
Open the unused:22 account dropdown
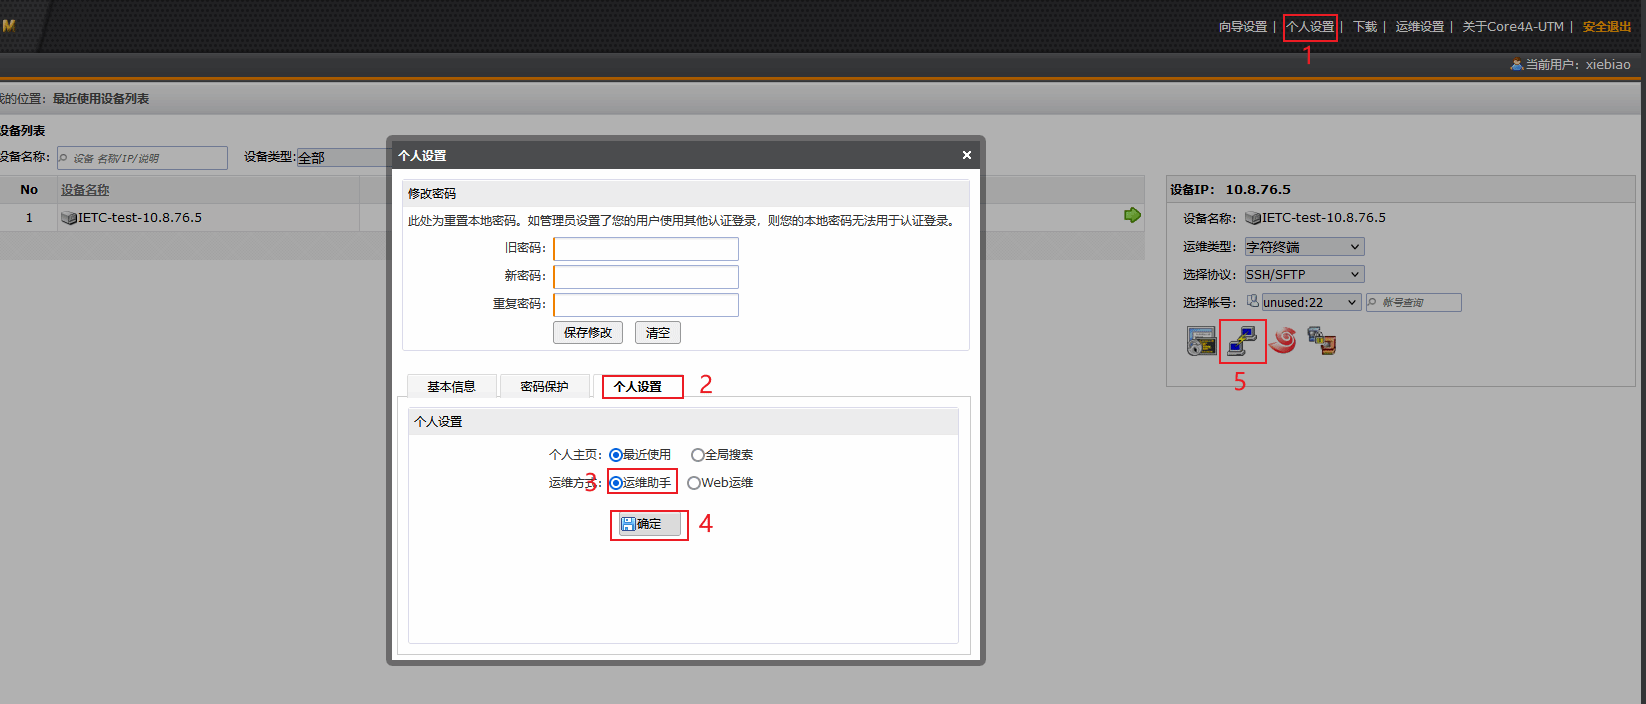1310,302
